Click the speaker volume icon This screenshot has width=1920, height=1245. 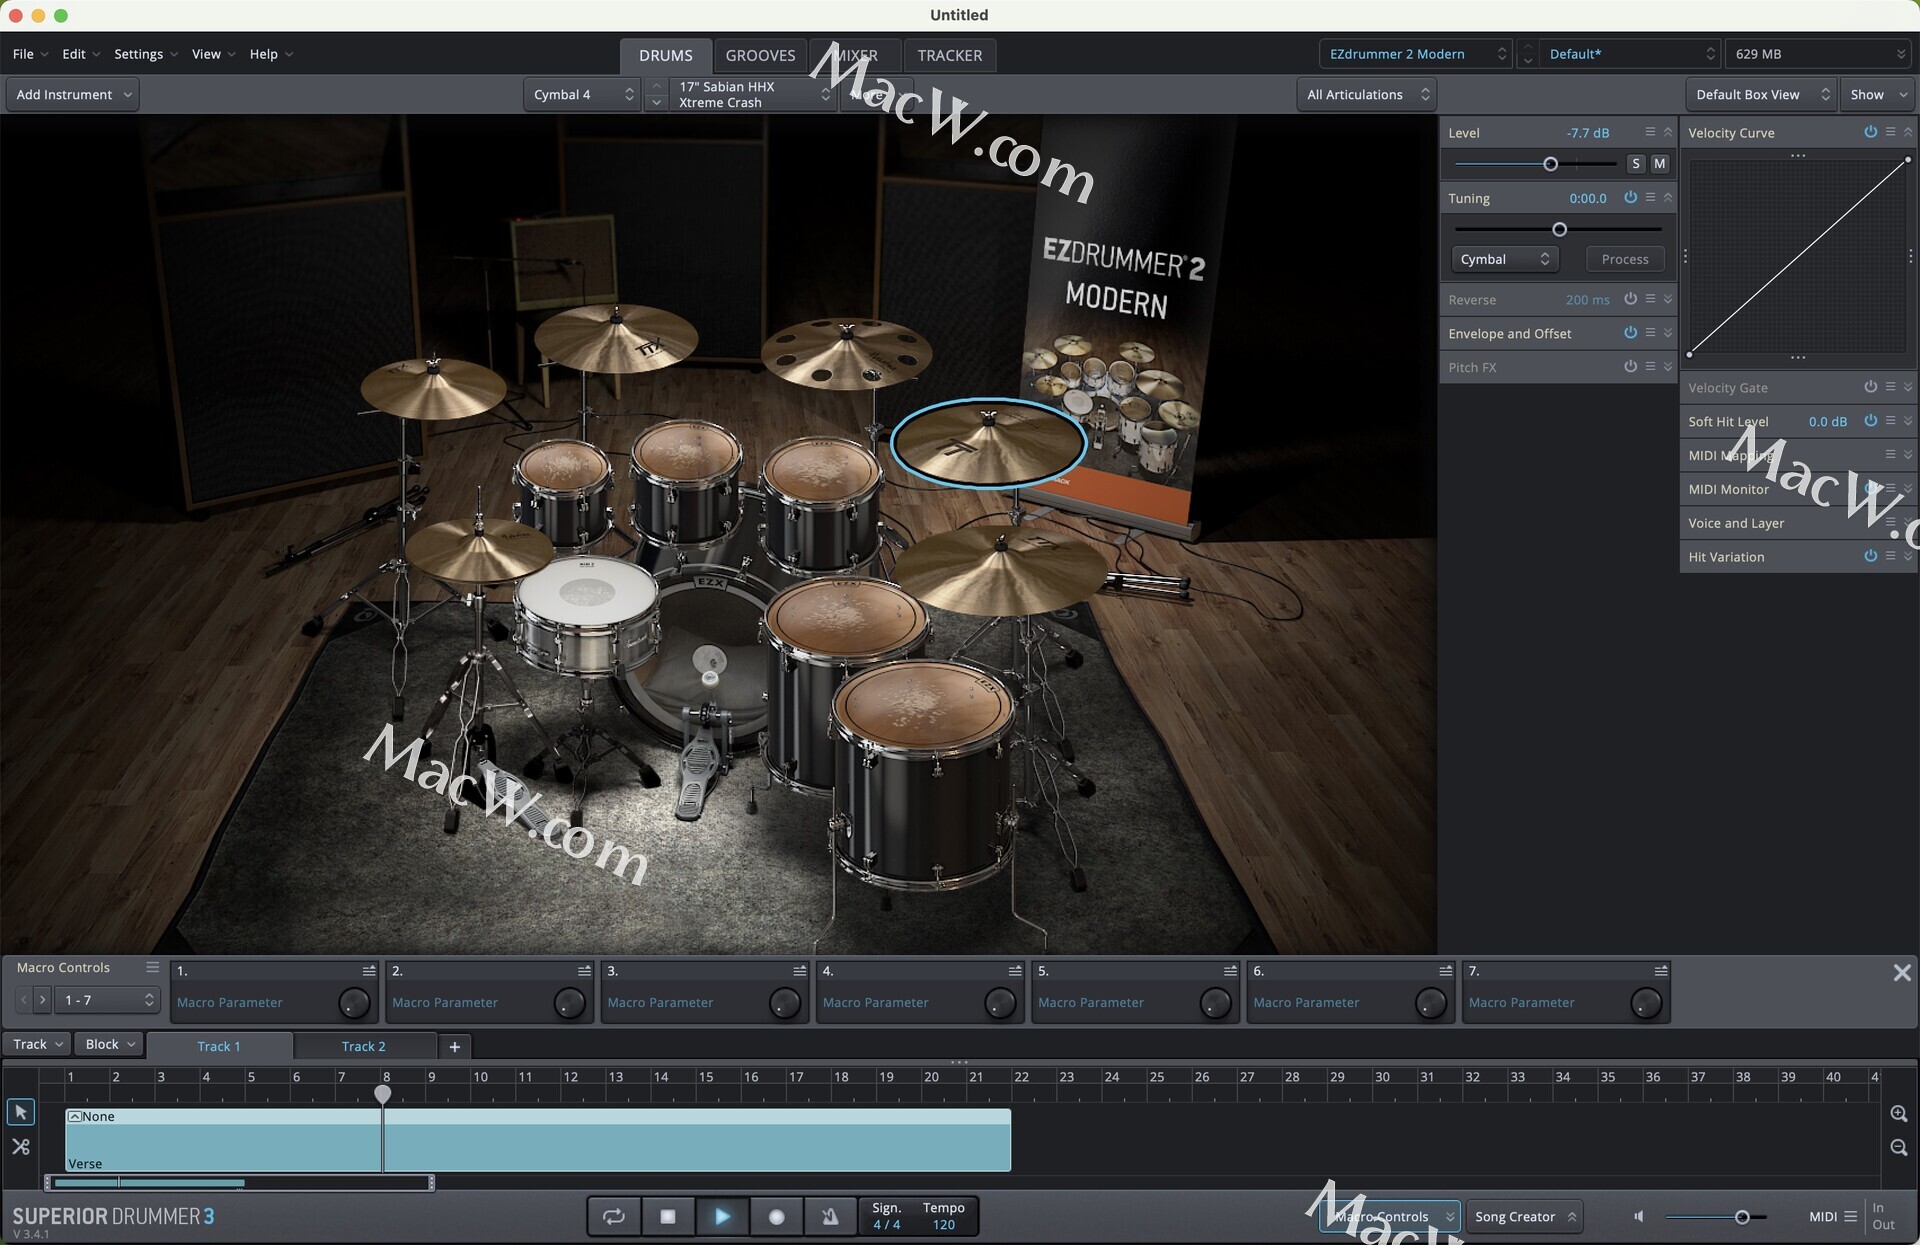point(1638,1216)
